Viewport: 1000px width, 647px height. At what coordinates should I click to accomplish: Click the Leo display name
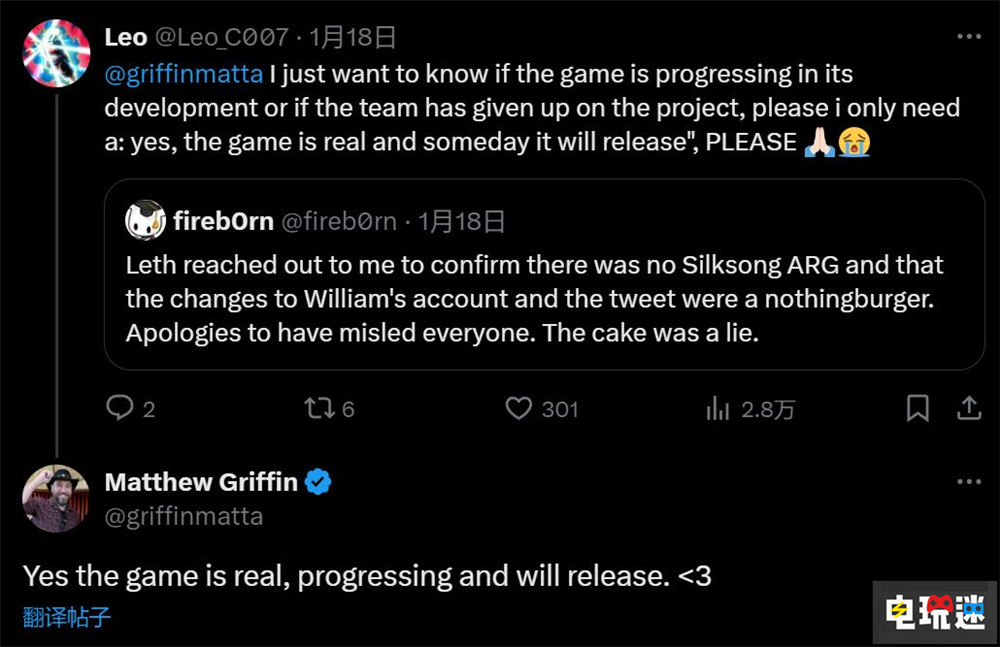tap(125, 38)
